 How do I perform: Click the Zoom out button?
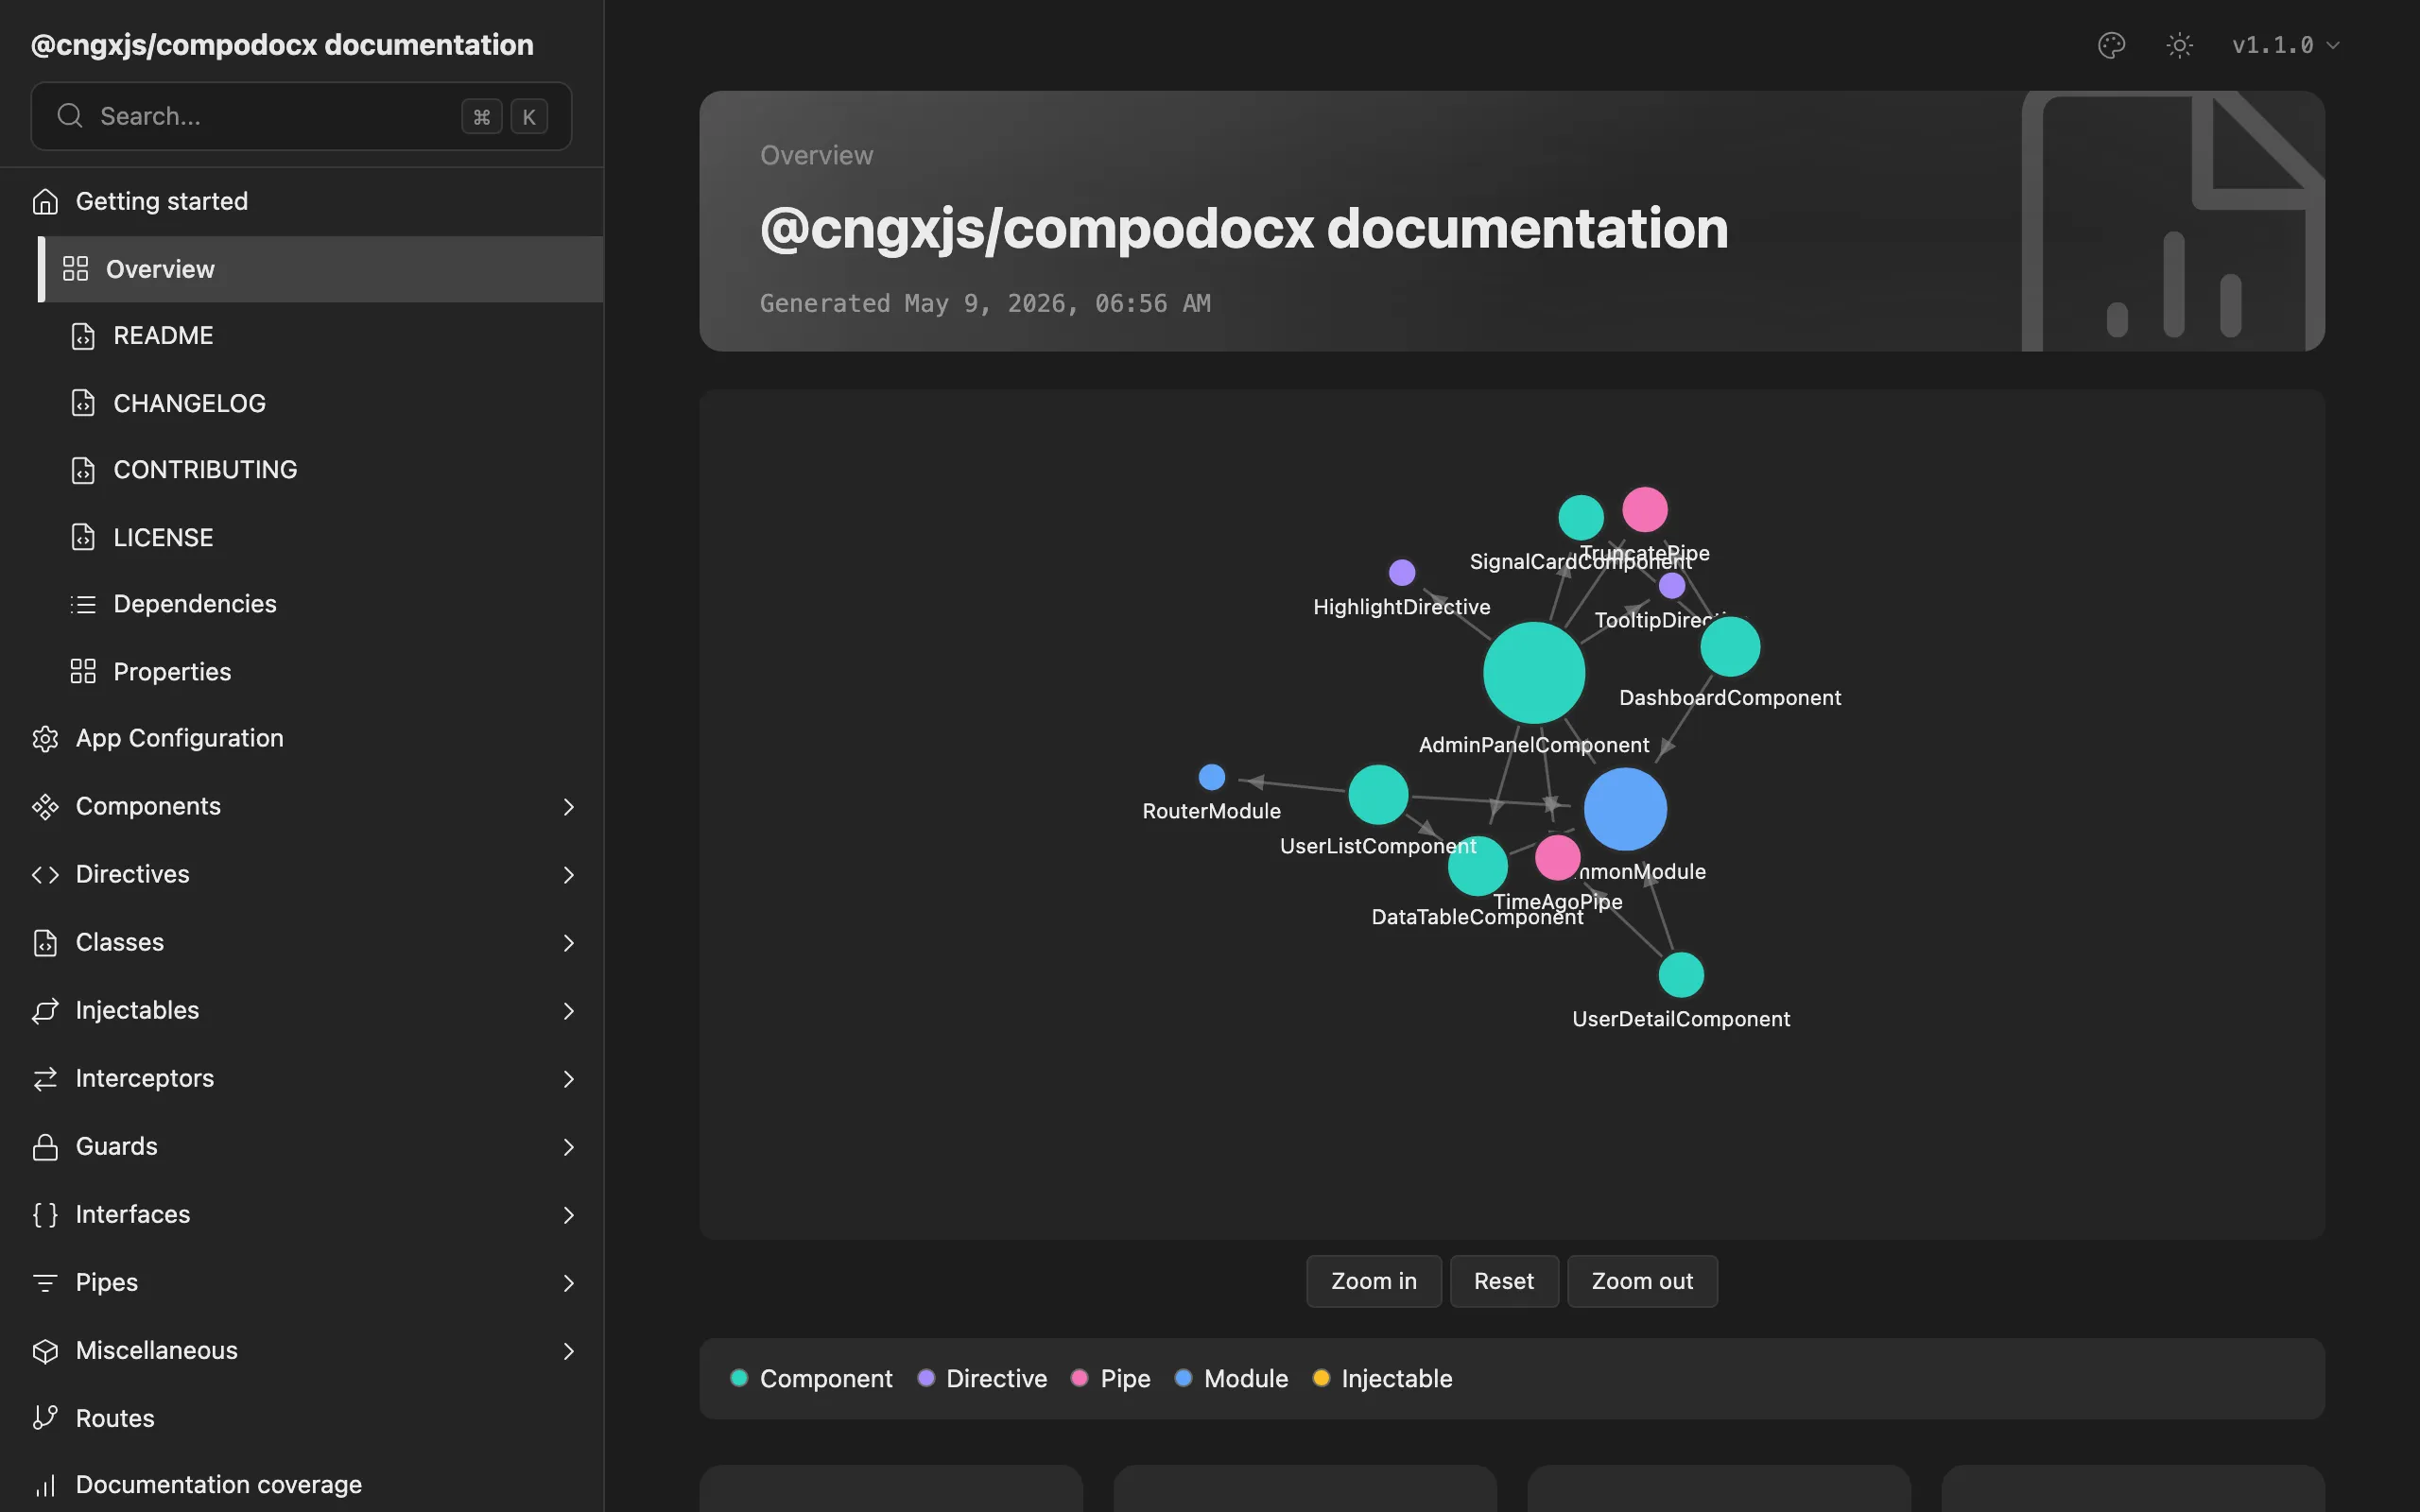point(1642,1281)
